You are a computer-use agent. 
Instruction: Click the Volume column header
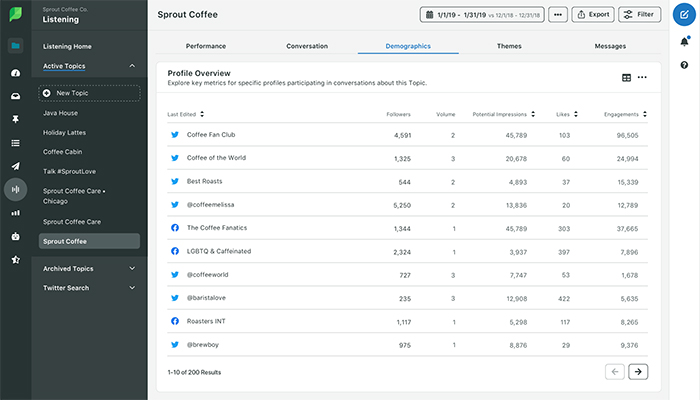coord(446,114)
